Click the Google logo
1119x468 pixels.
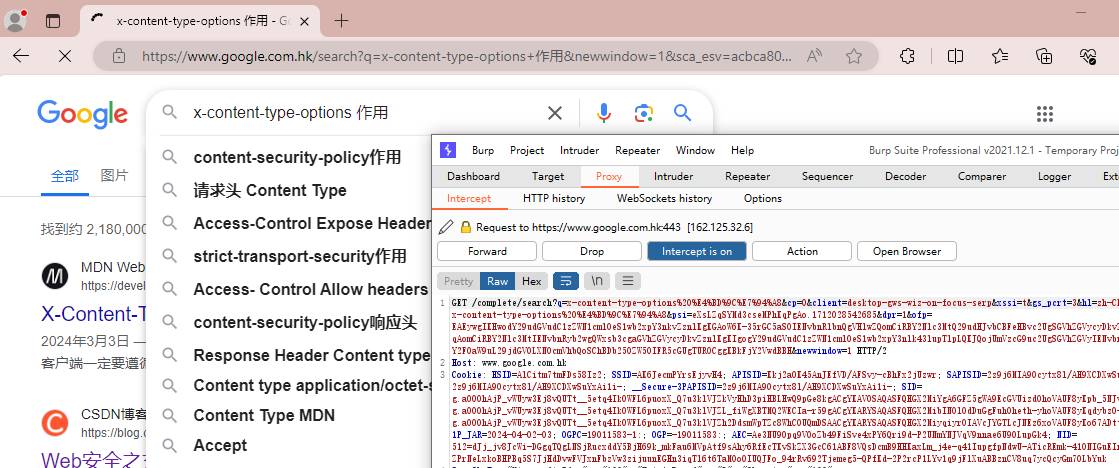83,114
